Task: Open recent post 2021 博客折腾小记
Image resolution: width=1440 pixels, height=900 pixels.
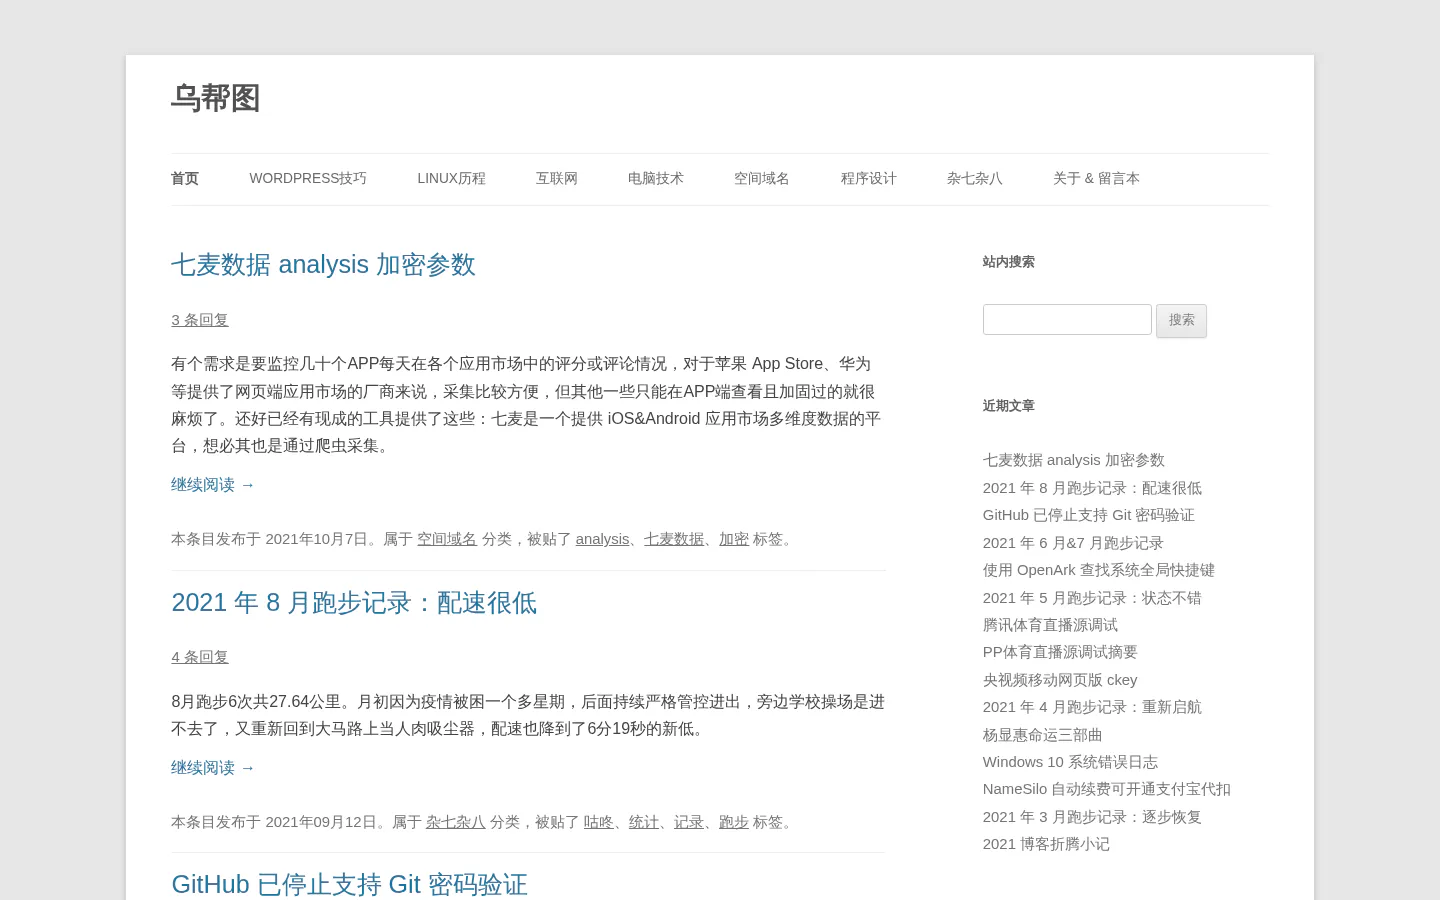Action: [1046, 844]
